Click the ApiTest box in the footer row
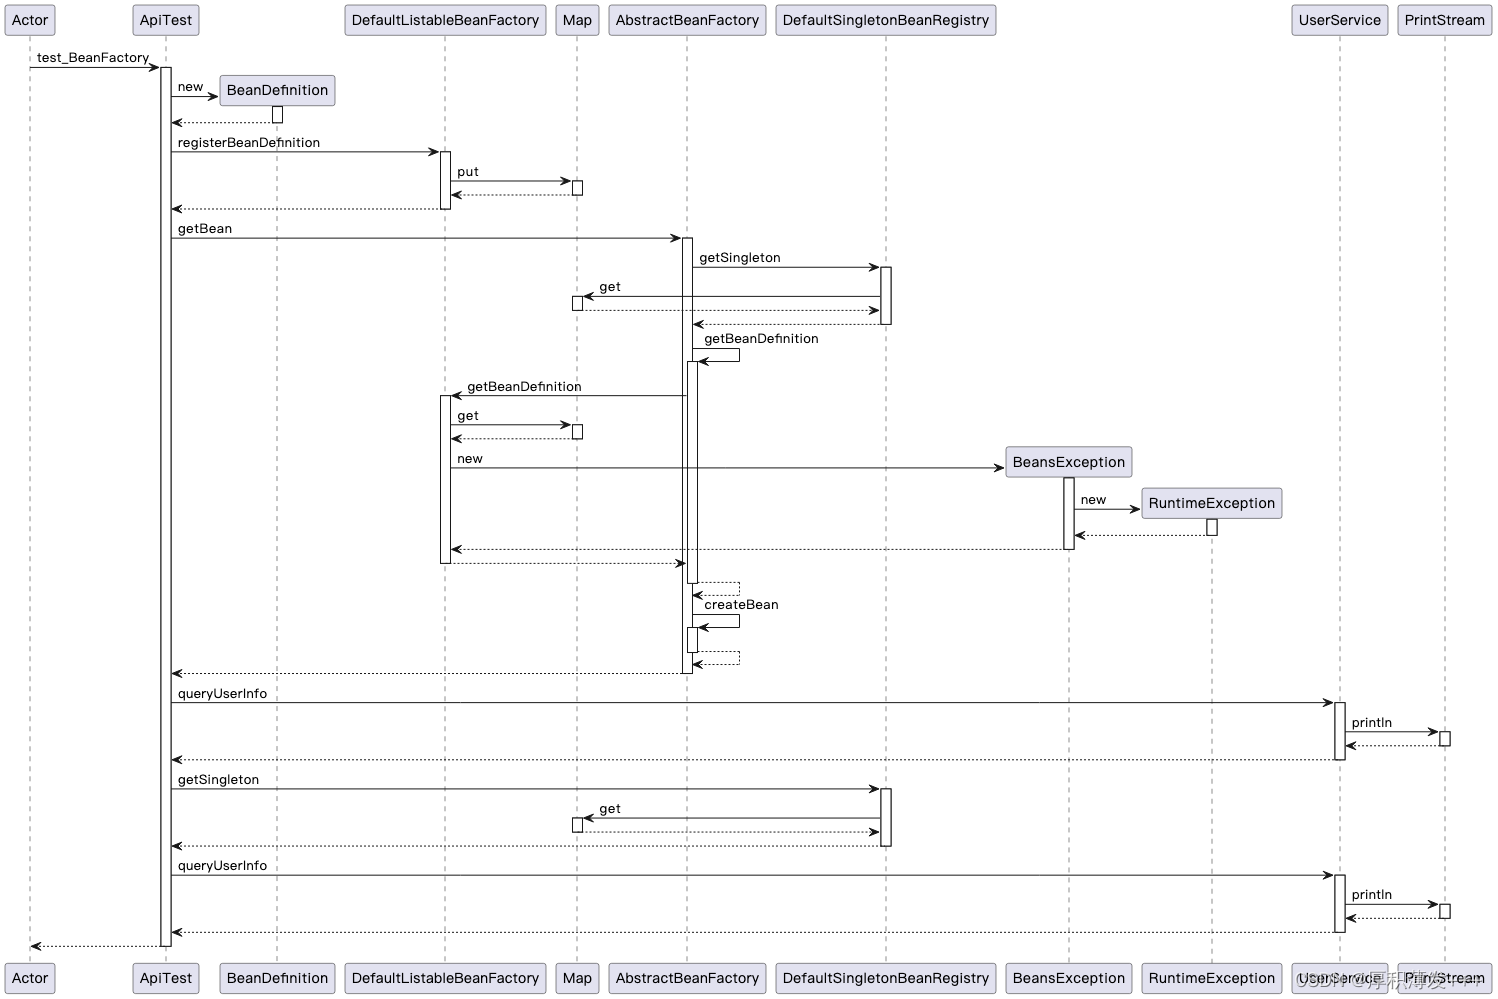Image resolution: width=1498 pixels, height=999 pixels. point(166,978)
